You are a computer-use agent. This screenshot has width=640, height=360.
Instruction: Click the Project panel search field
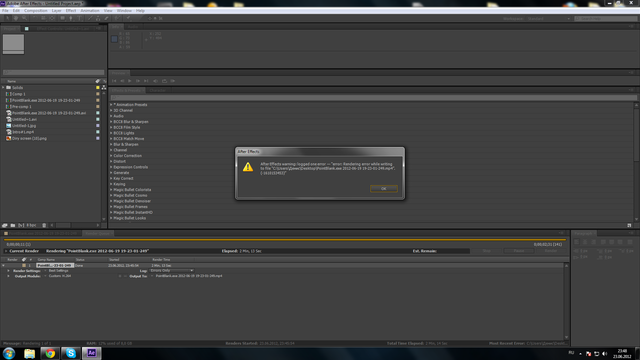click(53, 72)
